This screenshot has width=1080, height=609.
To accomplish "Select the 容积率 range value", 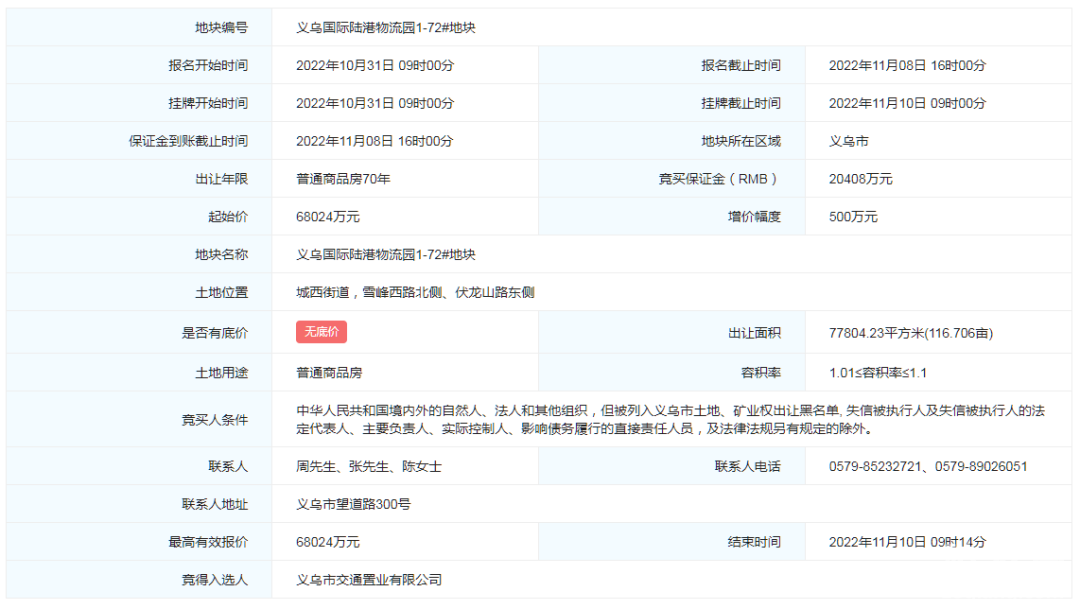I will point(877,373).
